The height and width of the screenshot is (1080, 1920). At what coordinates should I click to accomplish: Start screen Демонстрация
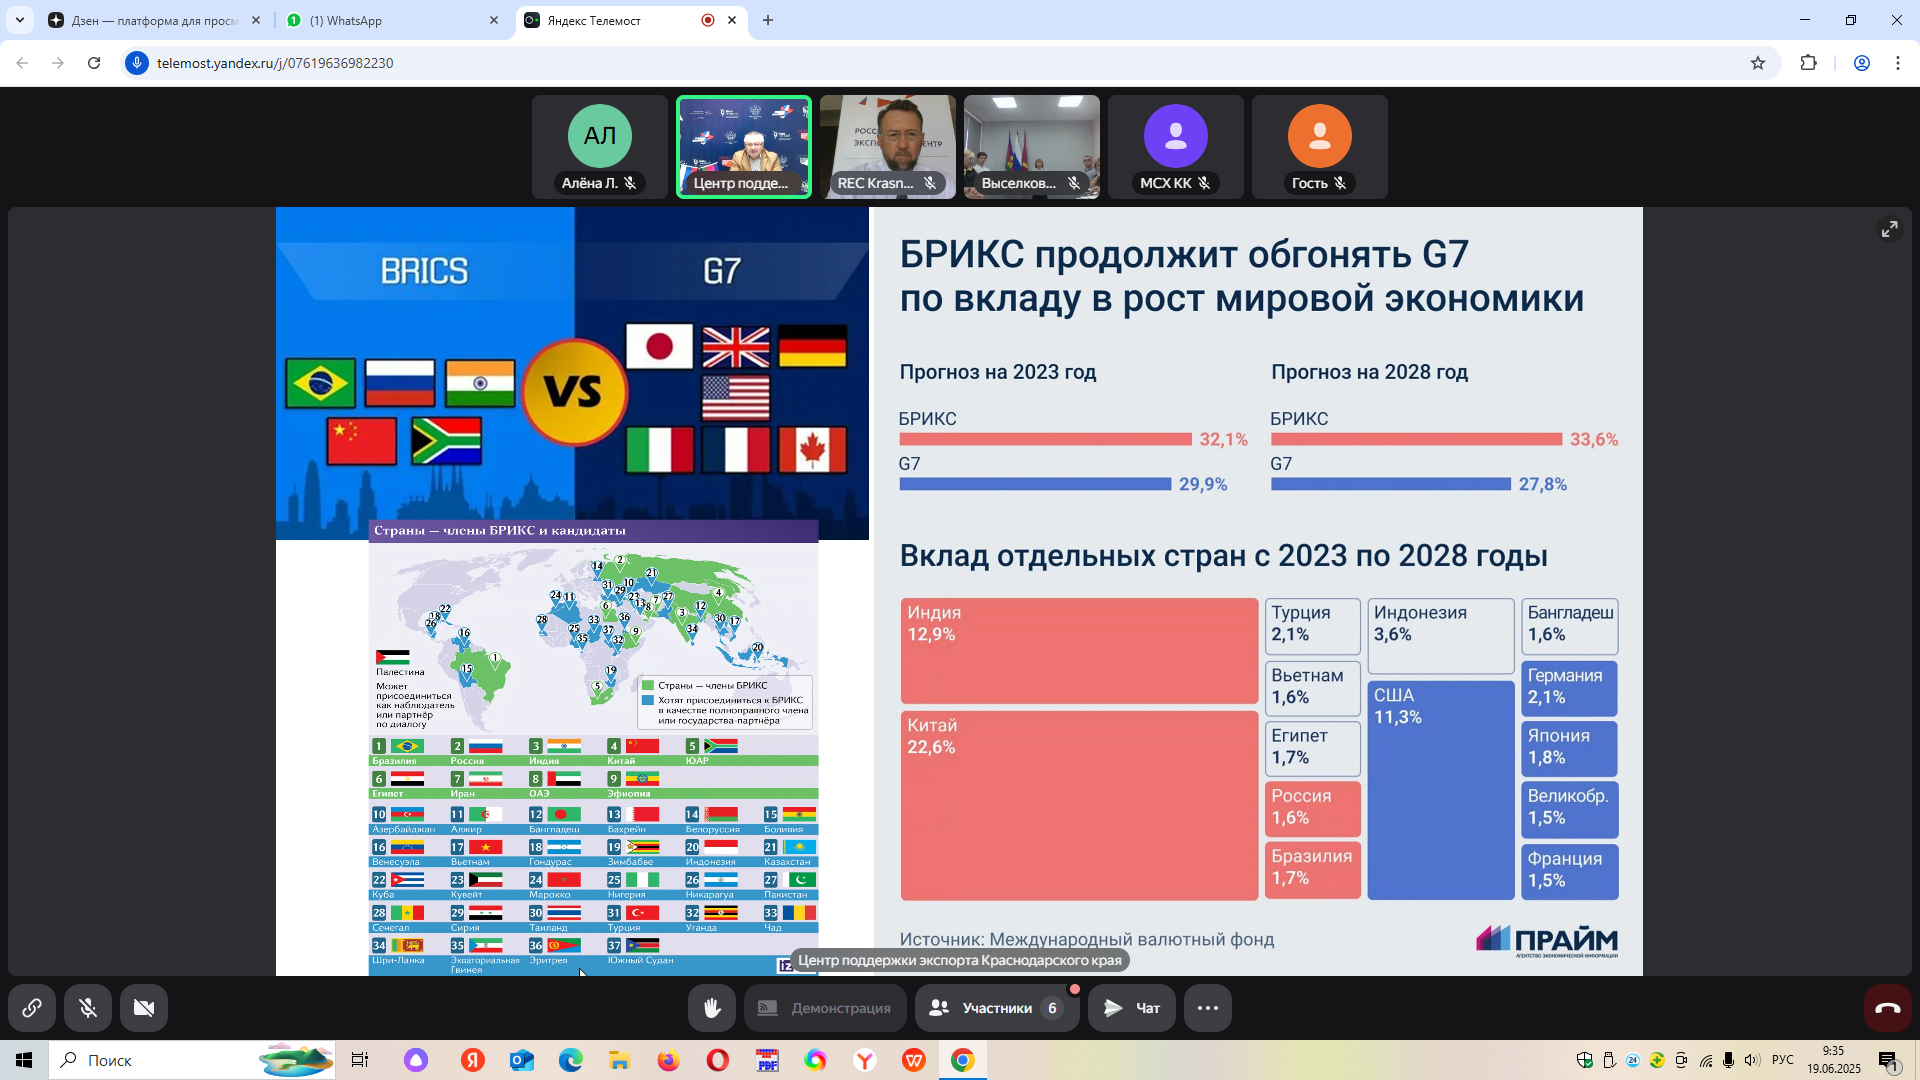(825, 1008)
